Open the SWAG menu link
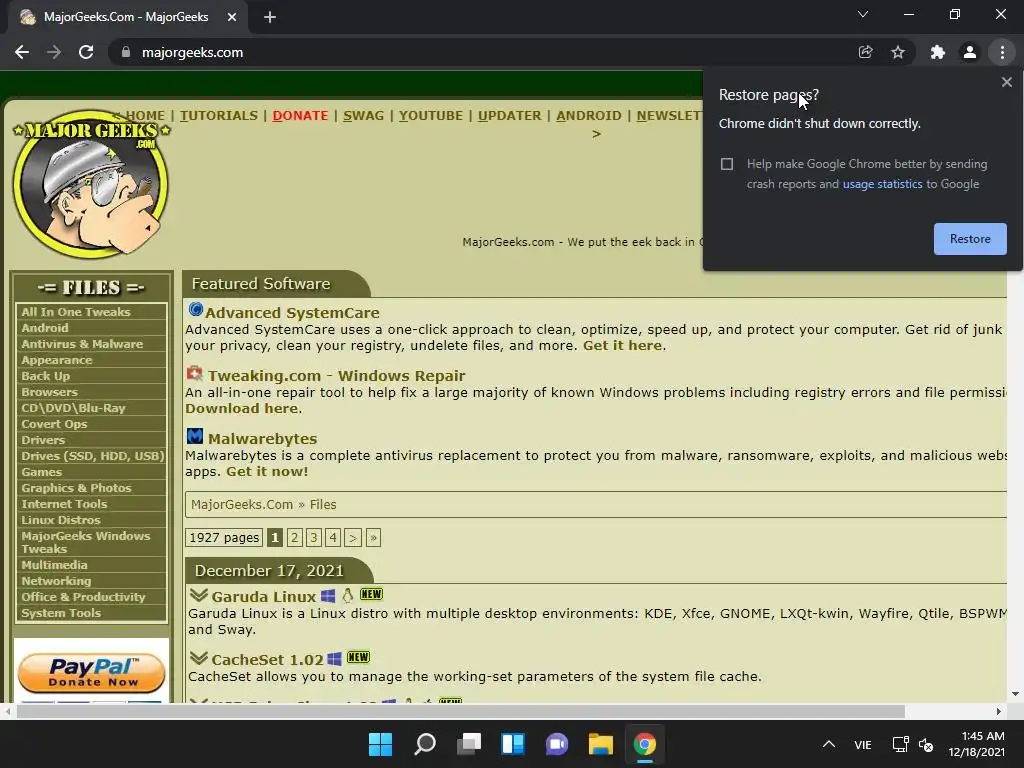The image size is (1024, 768). click(x=363, y=116)
